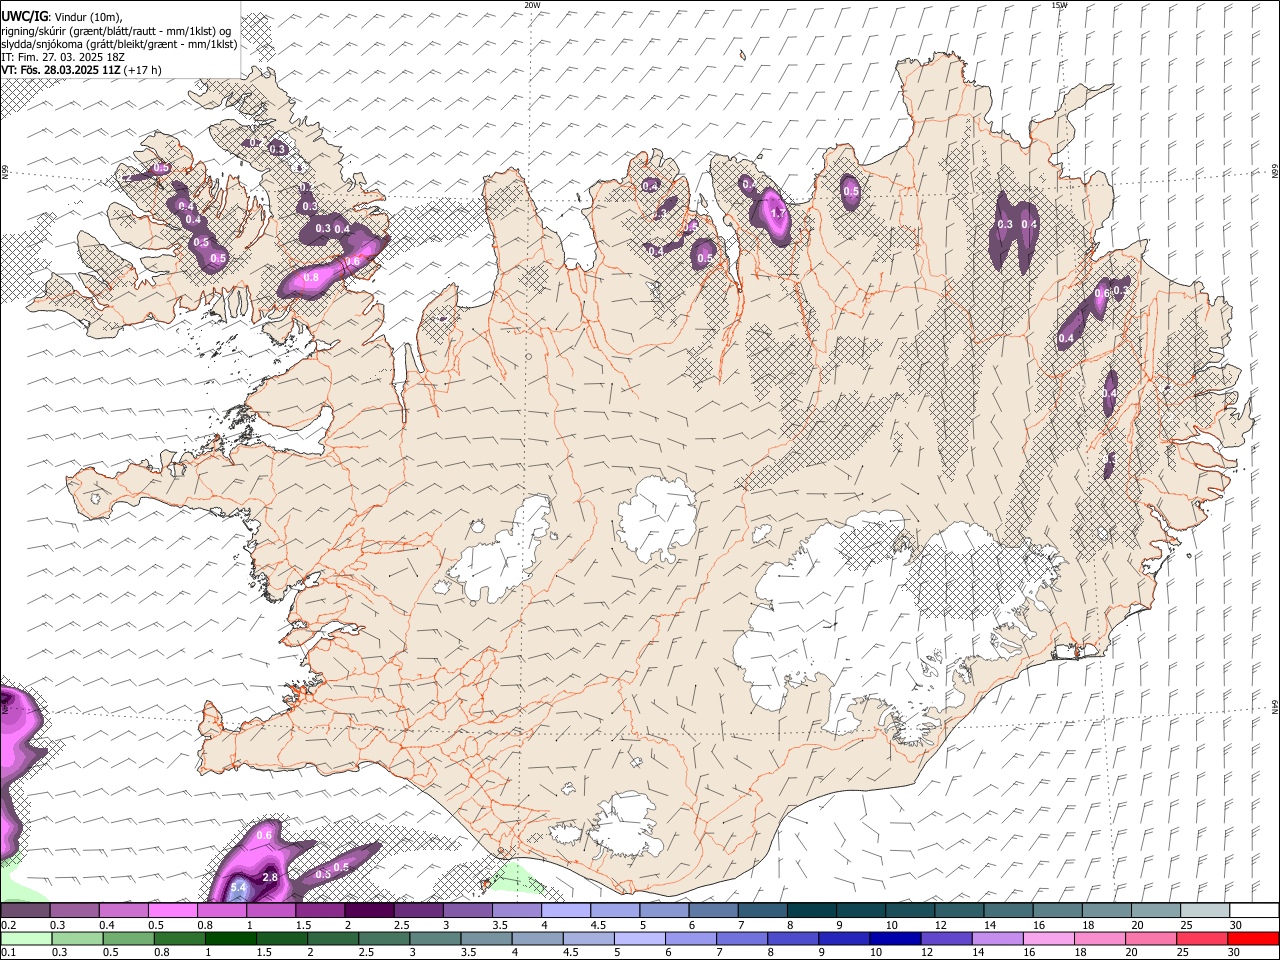1280x960 pixels.
Task: Click the dark teal 8 swatch, upper legend row
Action: tap(812, 910)
